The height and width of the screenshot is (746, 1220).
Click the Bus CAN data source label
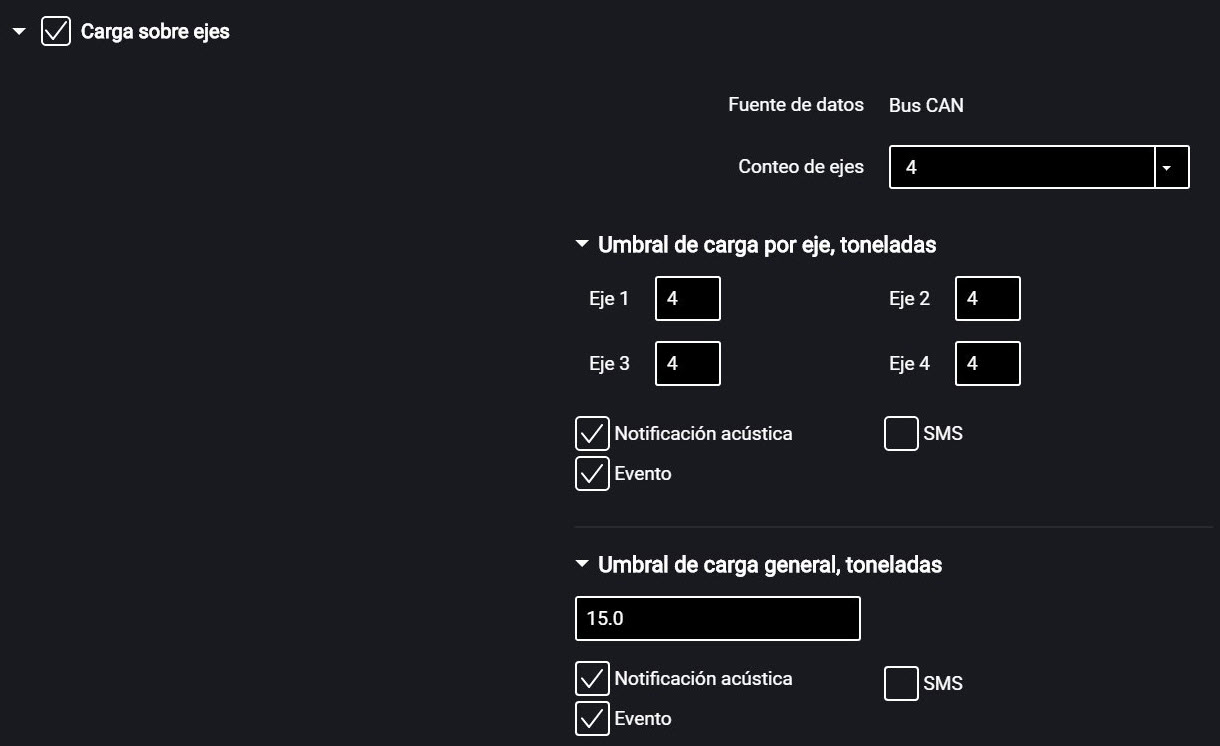pos(925,105)
